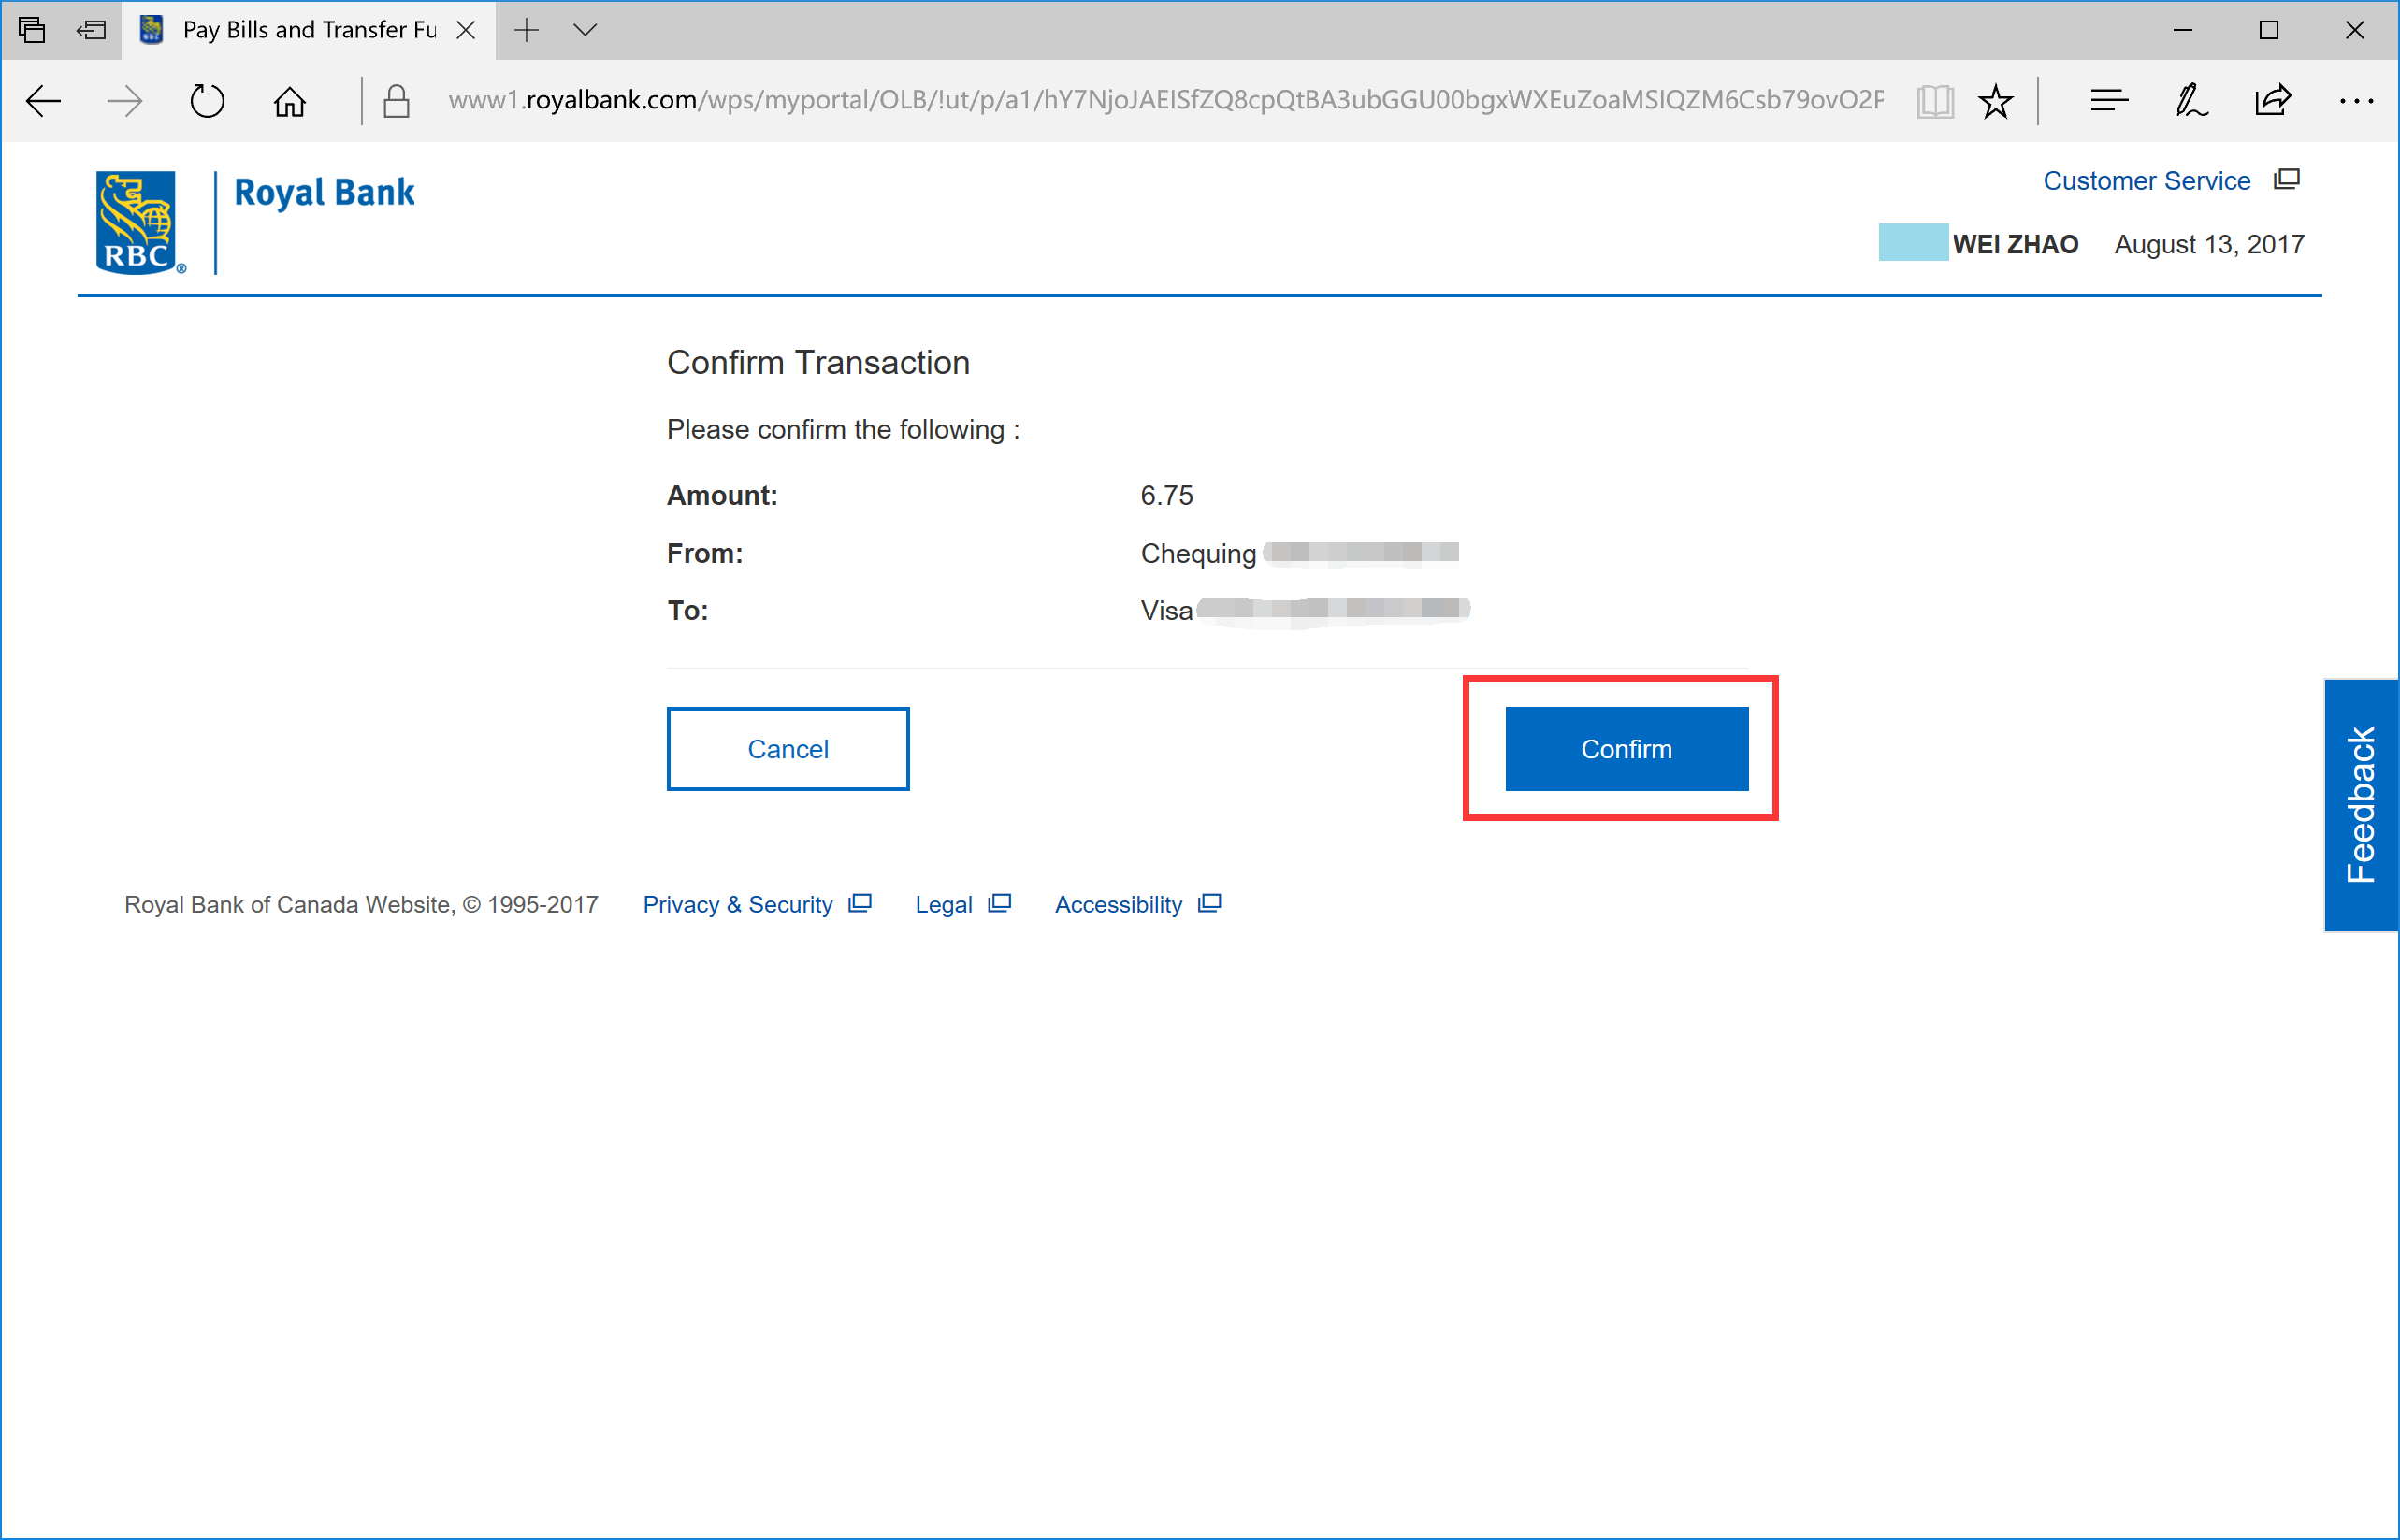Click the browser Back arrow
The width and height of the screenshot is (2400, 1540).
pos(43,101)
